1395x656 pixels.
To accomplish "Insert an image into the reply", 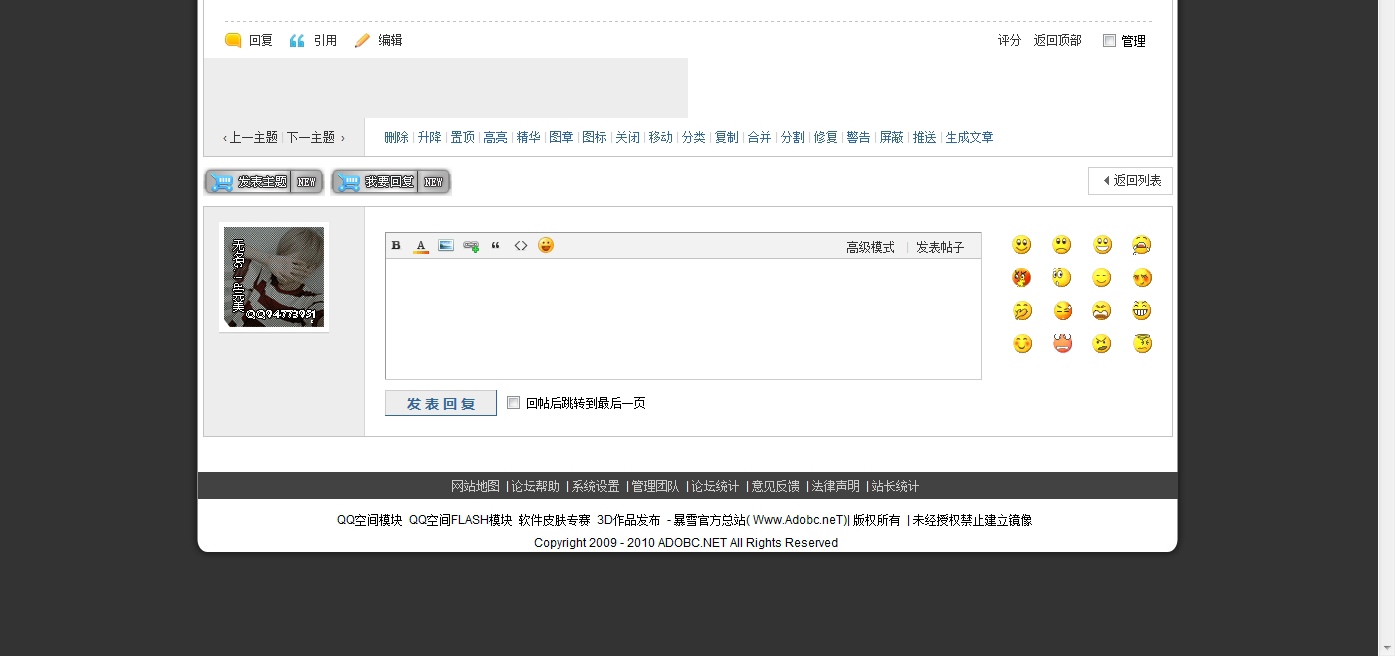I will [x=446, y=245].
